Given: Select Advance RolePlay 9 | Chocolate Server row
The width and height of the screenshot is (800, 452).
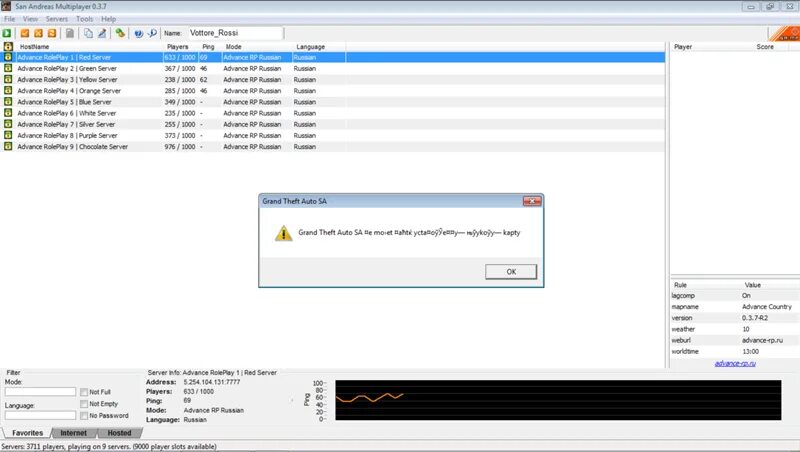Looking at the screenshot, I should [333, 146].
